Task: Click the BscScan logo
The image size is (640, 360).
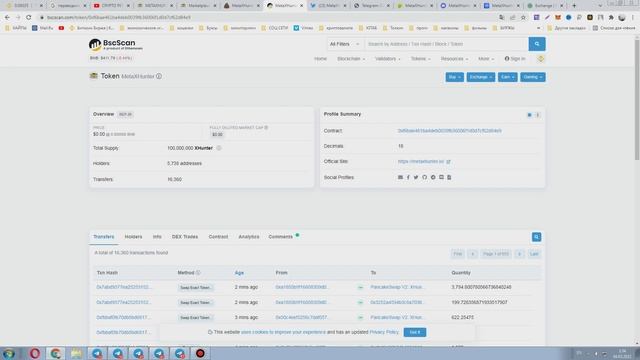Action: pos(116,44)
